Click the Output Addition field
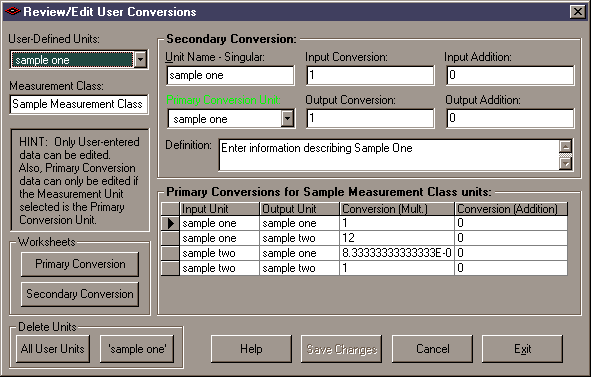 point(510,118)
